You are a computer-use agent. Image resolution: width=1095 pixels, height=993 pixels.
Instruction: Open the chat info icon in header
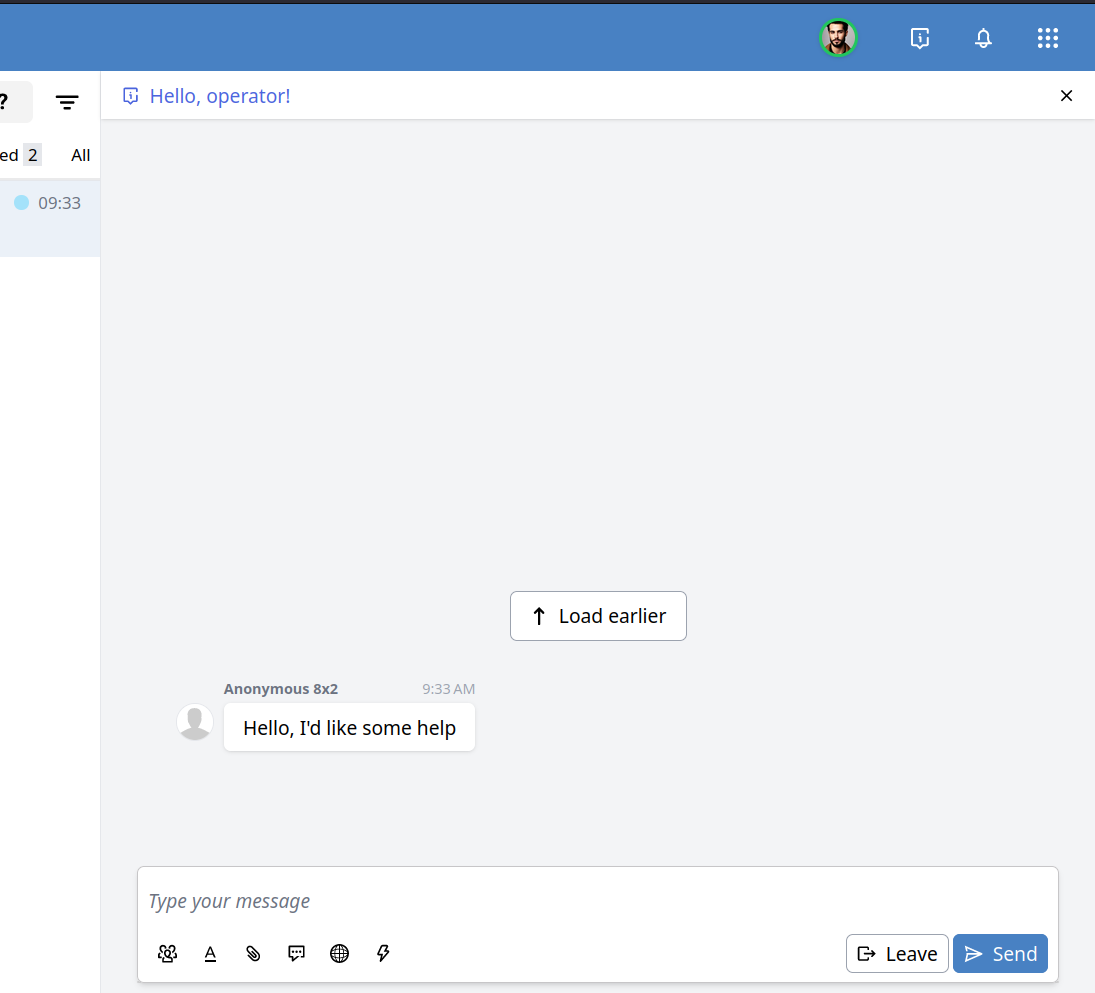(920, 38)
